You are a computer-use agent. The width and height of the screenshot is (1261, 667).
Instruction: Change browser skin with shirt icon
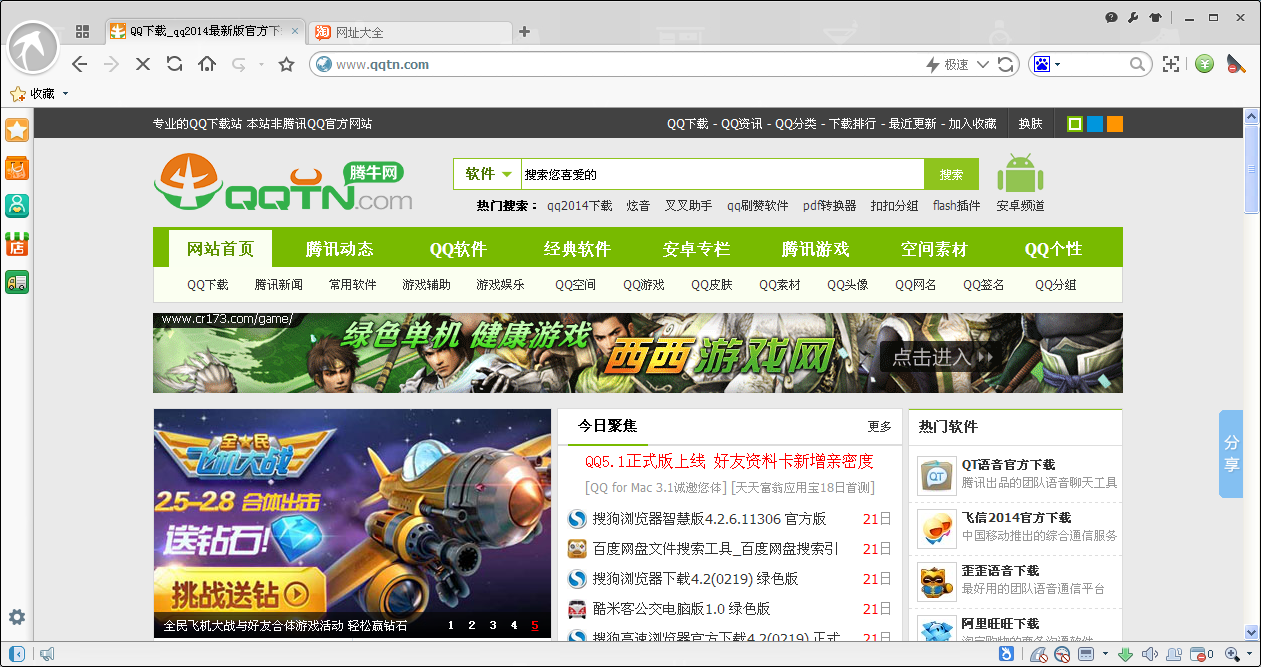pos(1156,17)
